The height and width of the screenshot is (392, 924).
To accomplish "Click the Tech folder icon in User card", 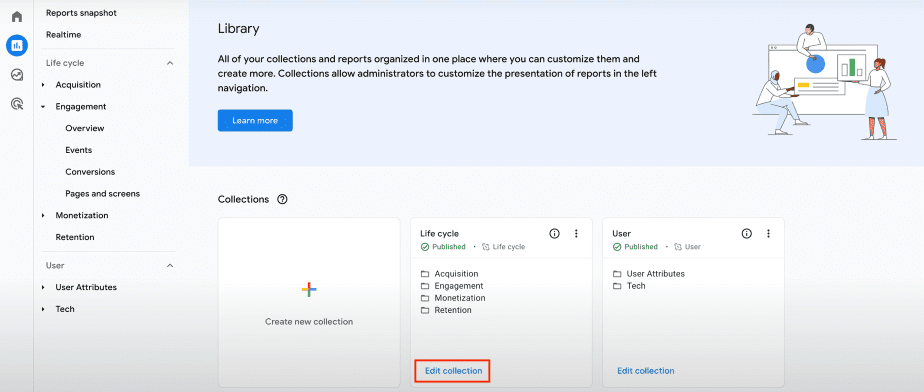I will coord(617,286).
